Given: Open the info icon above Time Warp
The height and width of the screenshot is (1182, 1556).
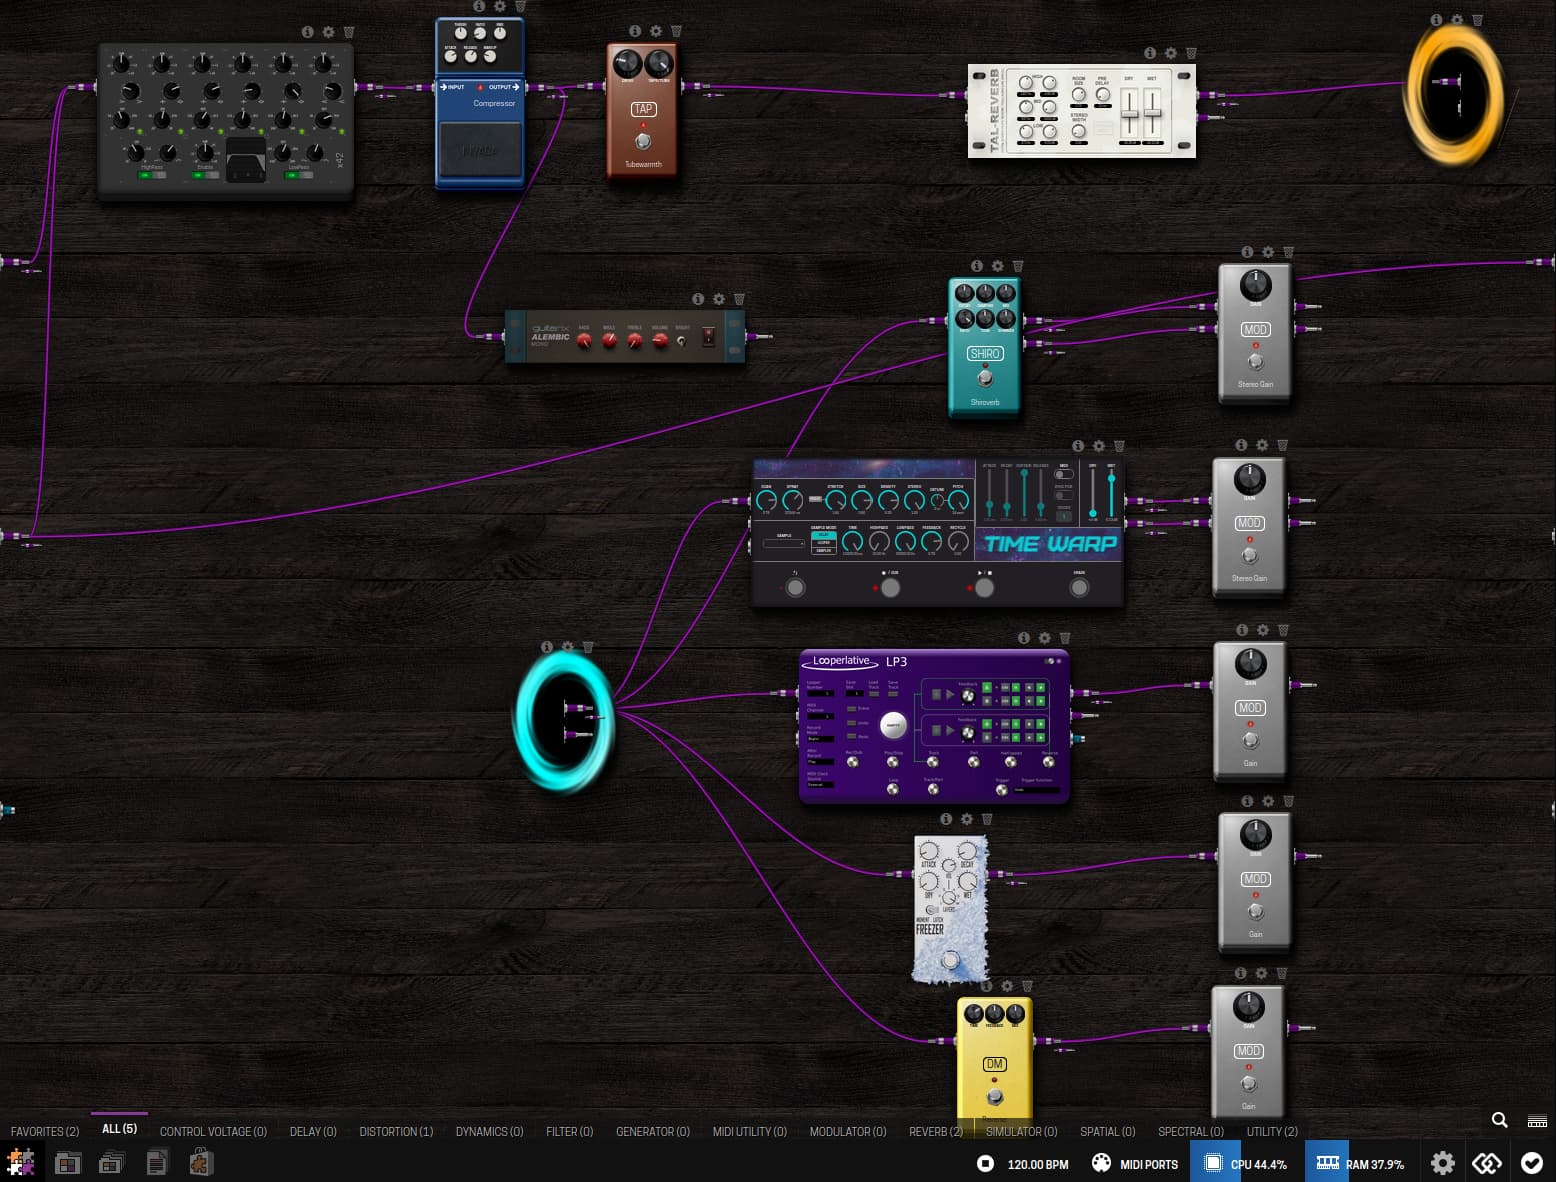Looking at the screenshot, I should 1078,446.
